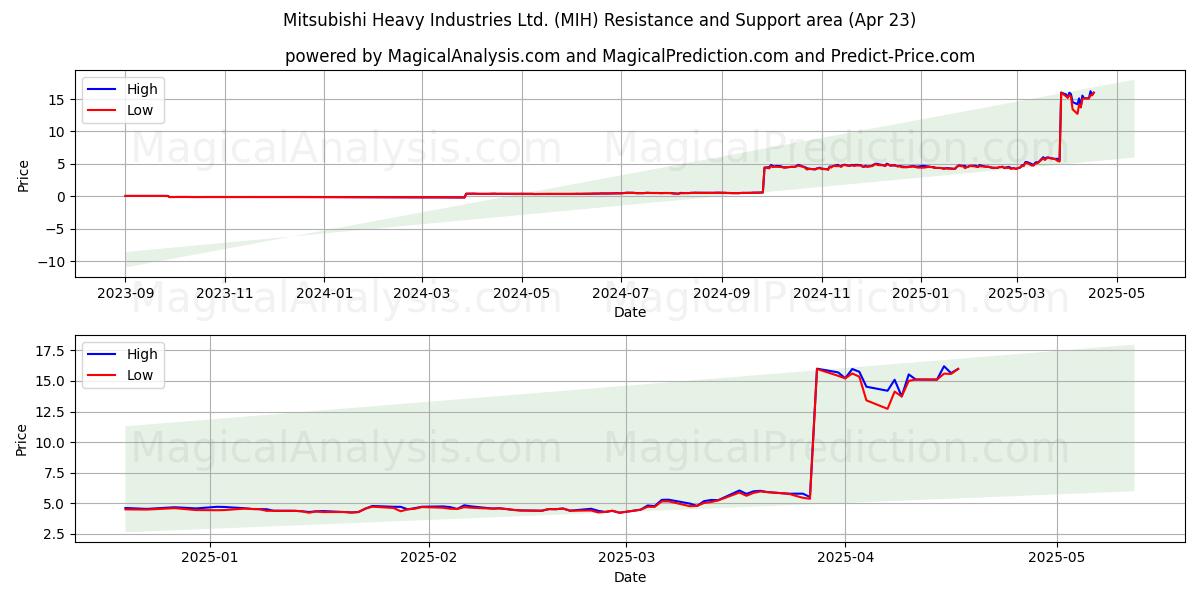This screenshot has width=1200, height=600.
Task: Click the '2025-05' tick on the upper x-axis
Action: pyautogui.click(x=1117, y=293)
